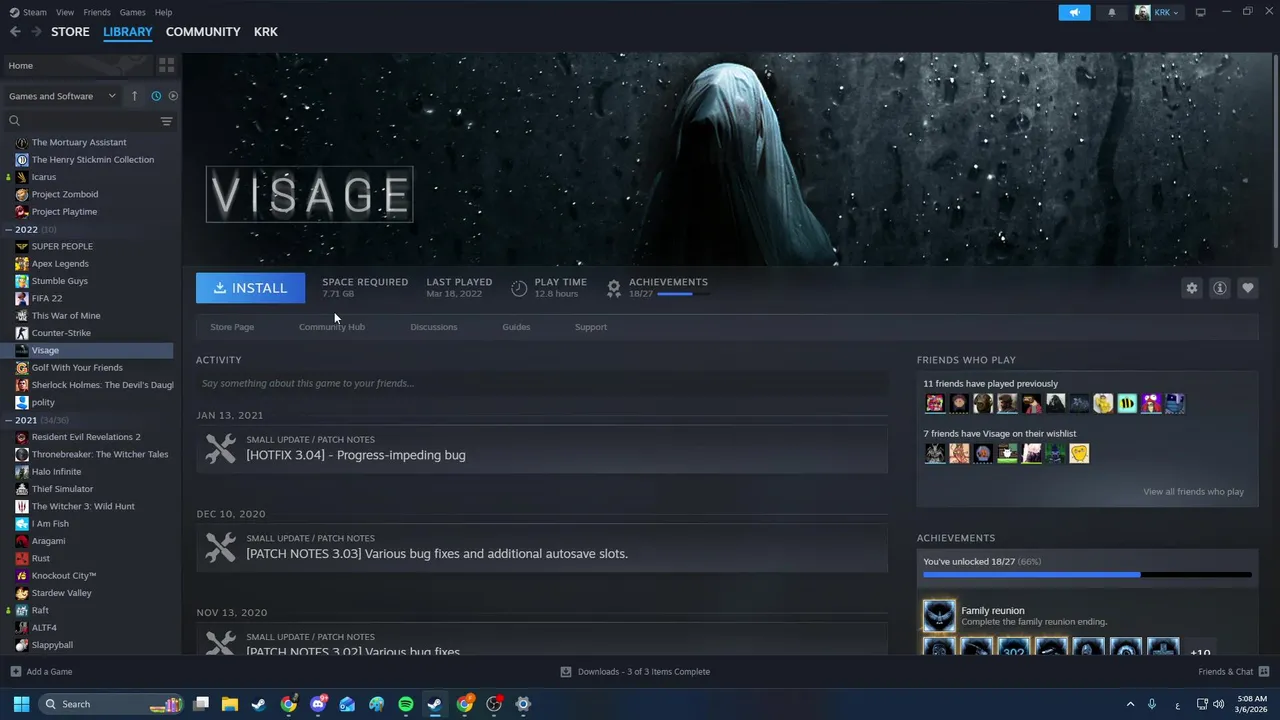Open HOTFIX 3.04 Progress-impeding bug news

(x=542, y=448)
